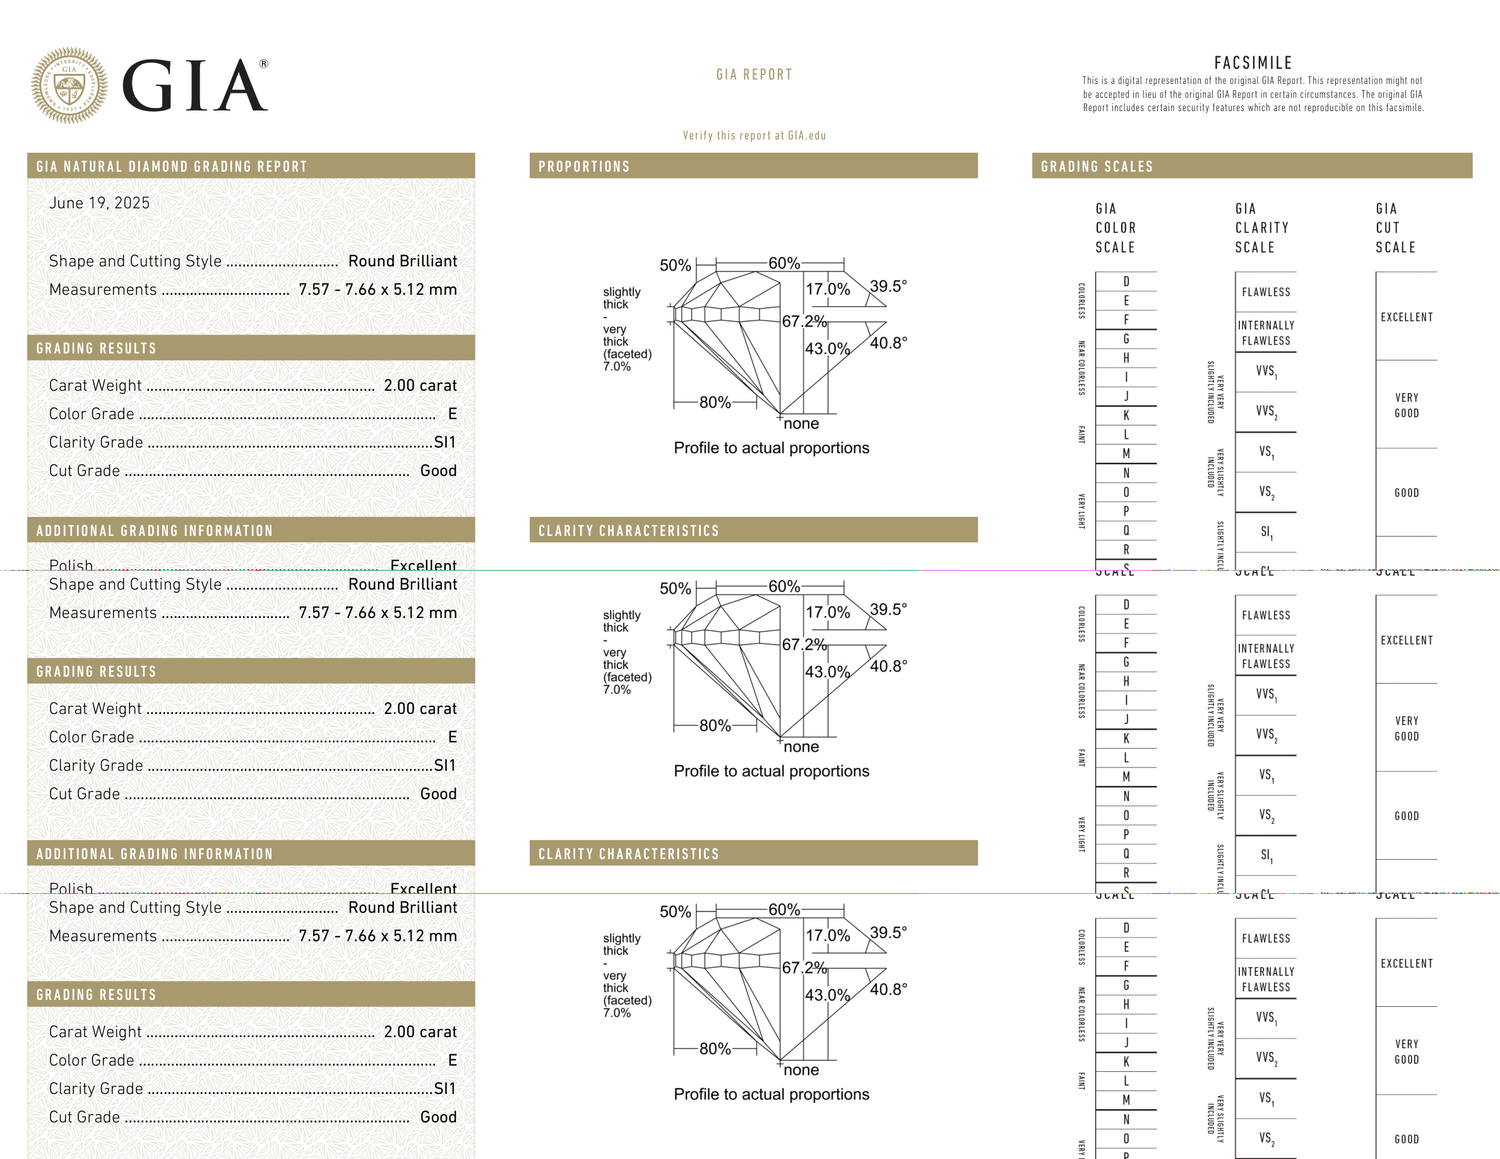This screenshot has width=1500, height=1159.
Task: Click the topmost diamond profile proportions diagram
Action: [755, 343]
